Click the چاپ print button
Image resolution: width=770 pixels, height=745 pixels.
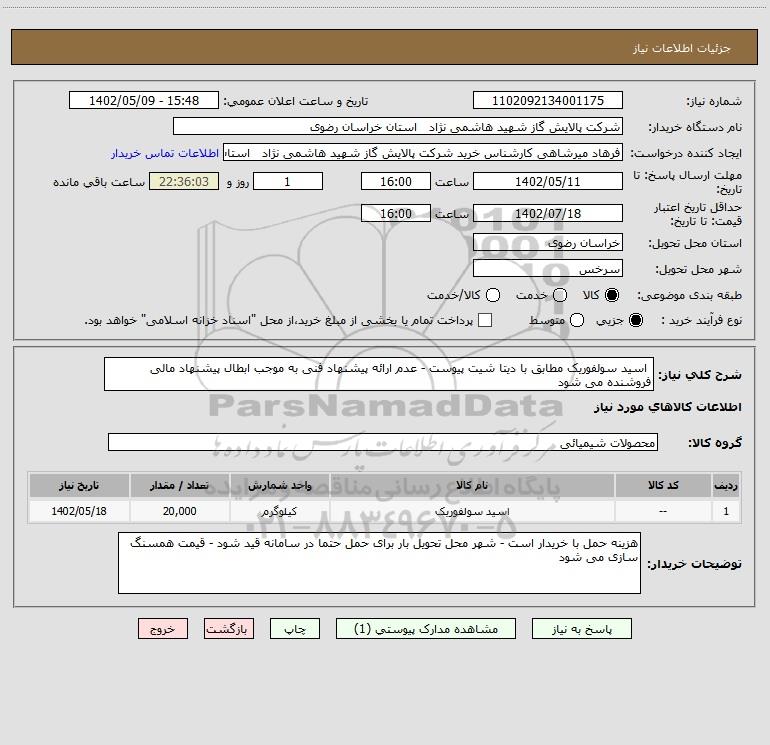295,629
